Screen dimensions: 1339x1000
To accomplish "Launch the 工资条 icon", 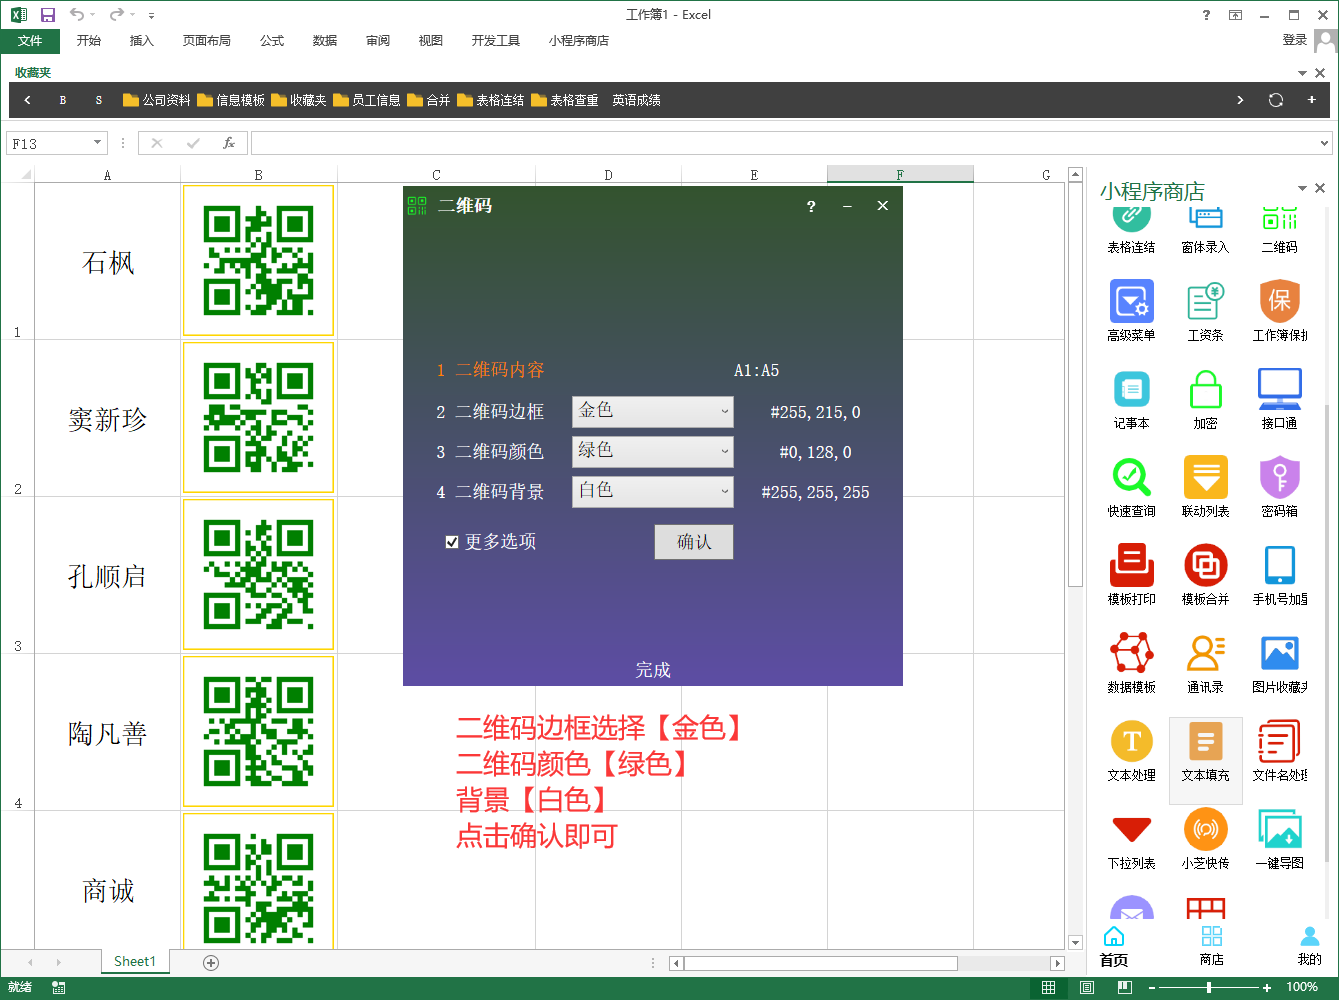I will pos(1205,301).
